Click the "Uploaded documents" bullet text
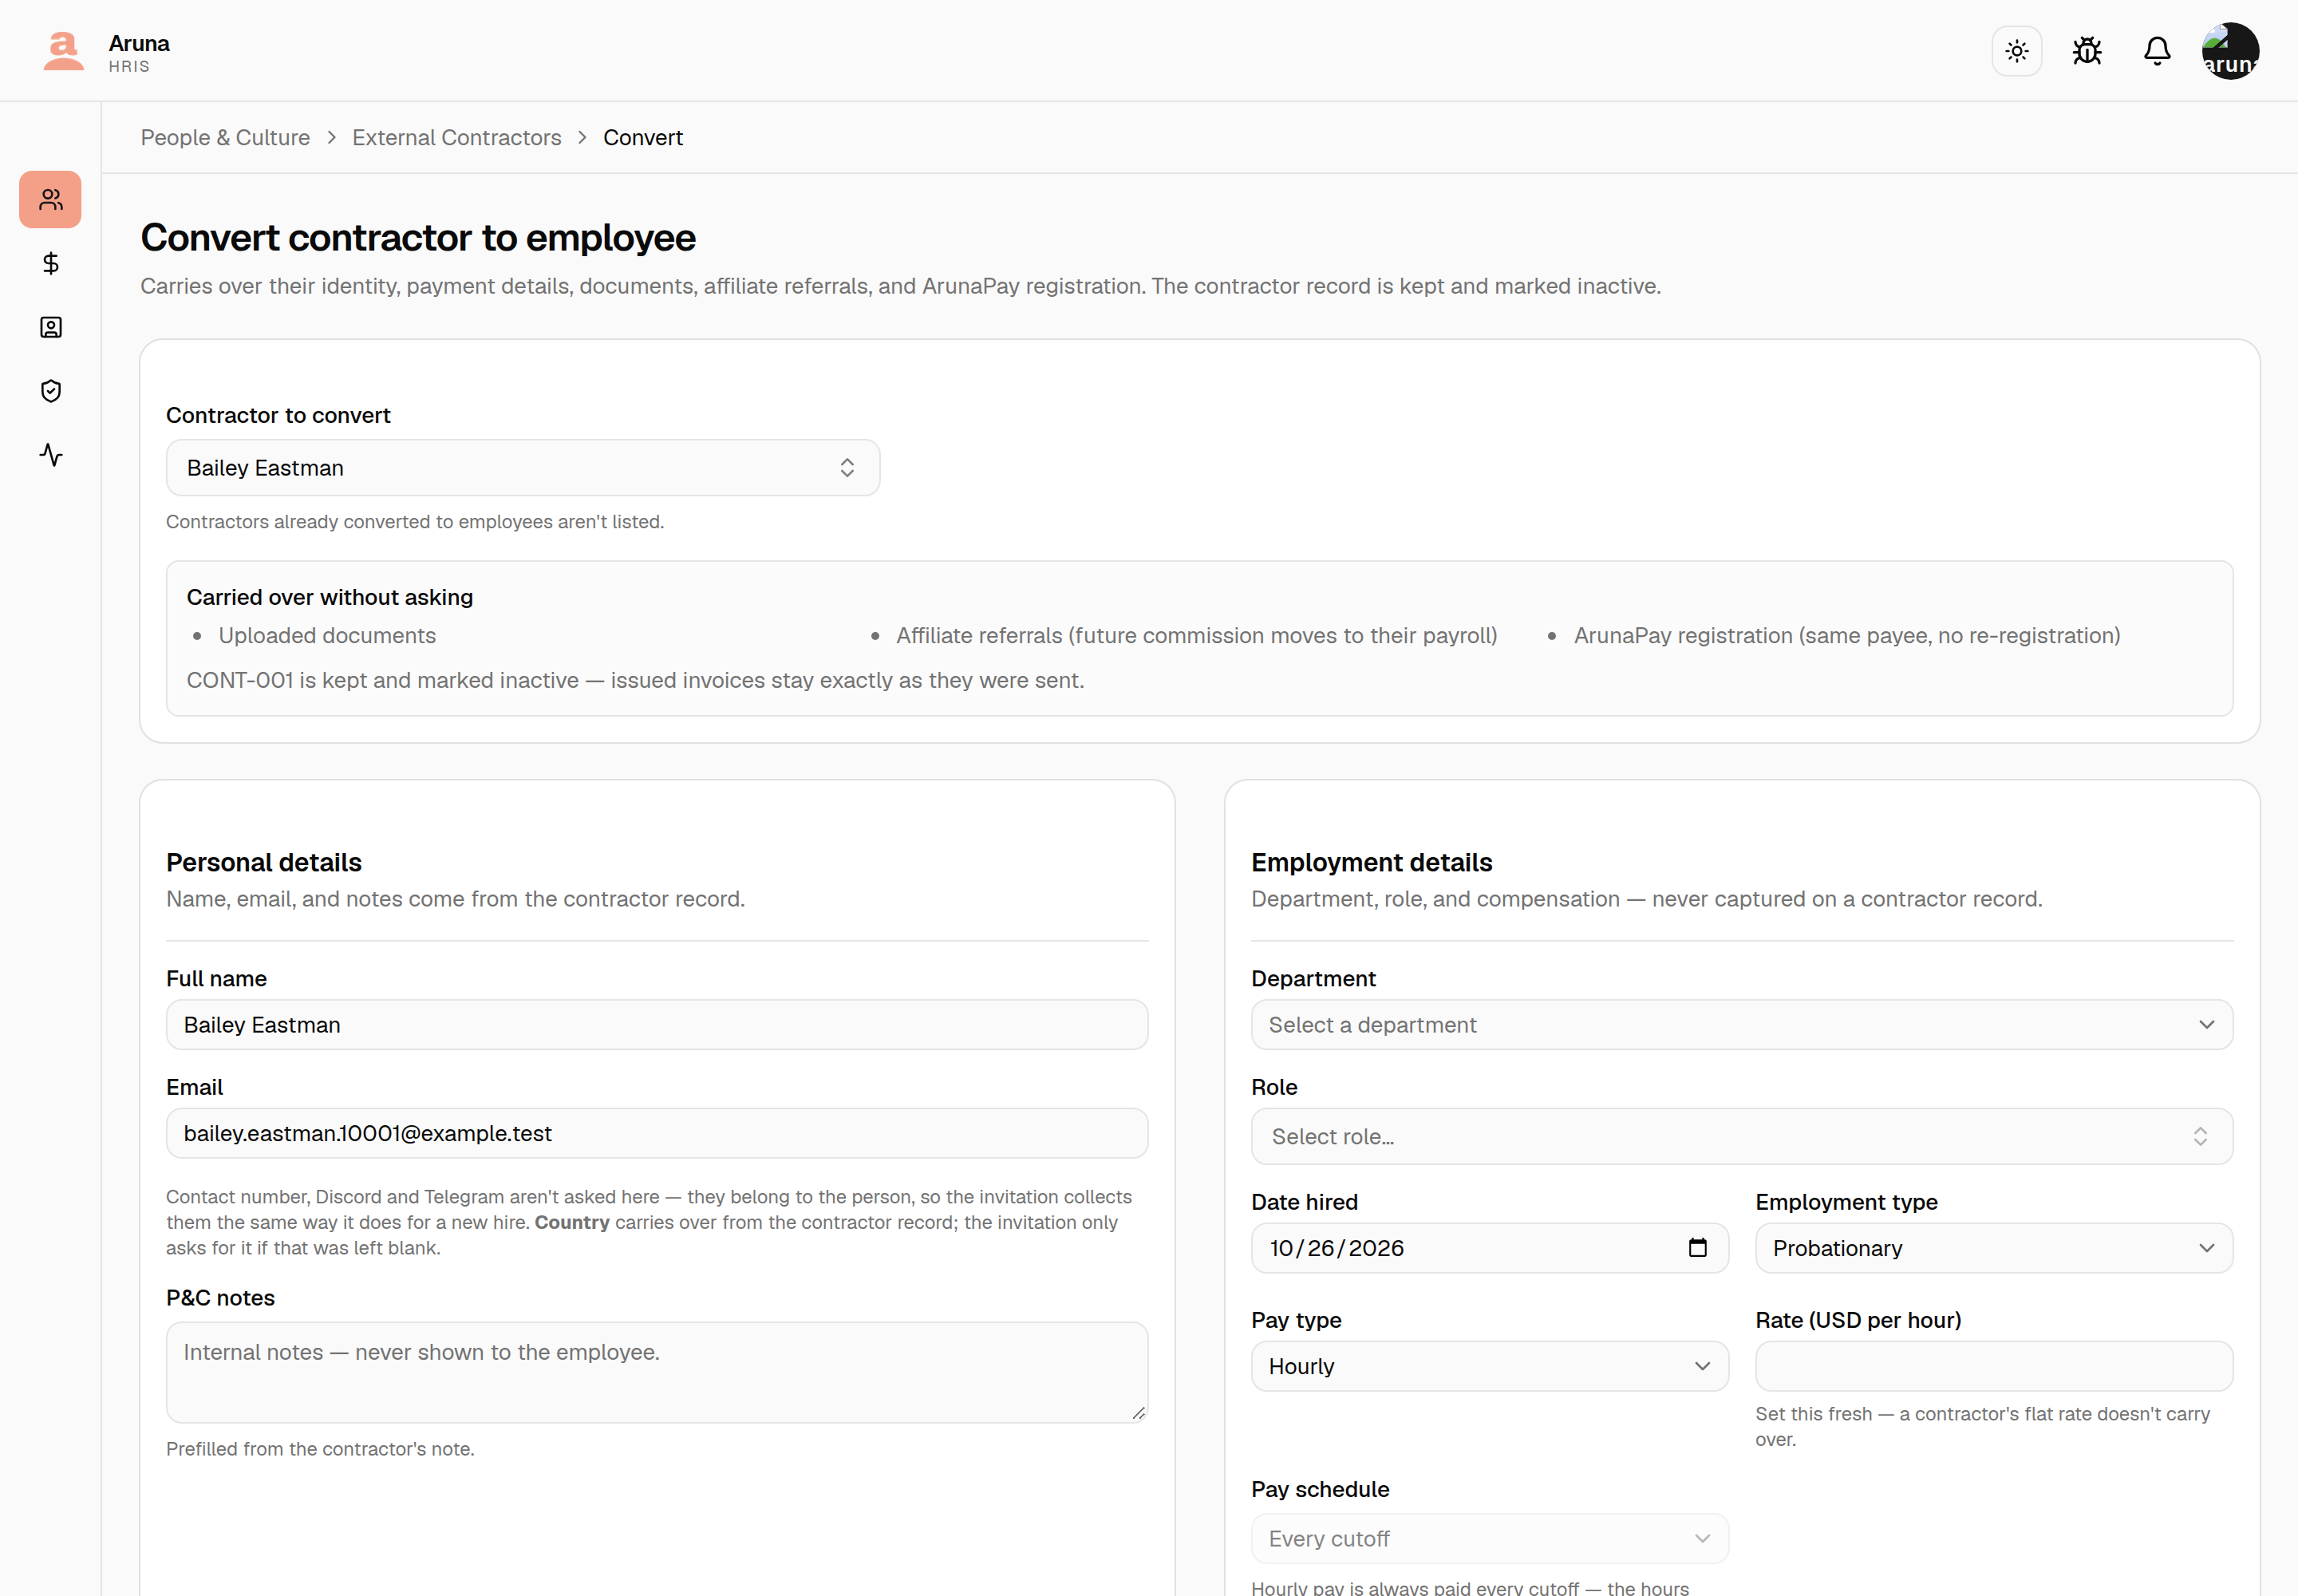The image size is (2298, 1596). (327, 636)
